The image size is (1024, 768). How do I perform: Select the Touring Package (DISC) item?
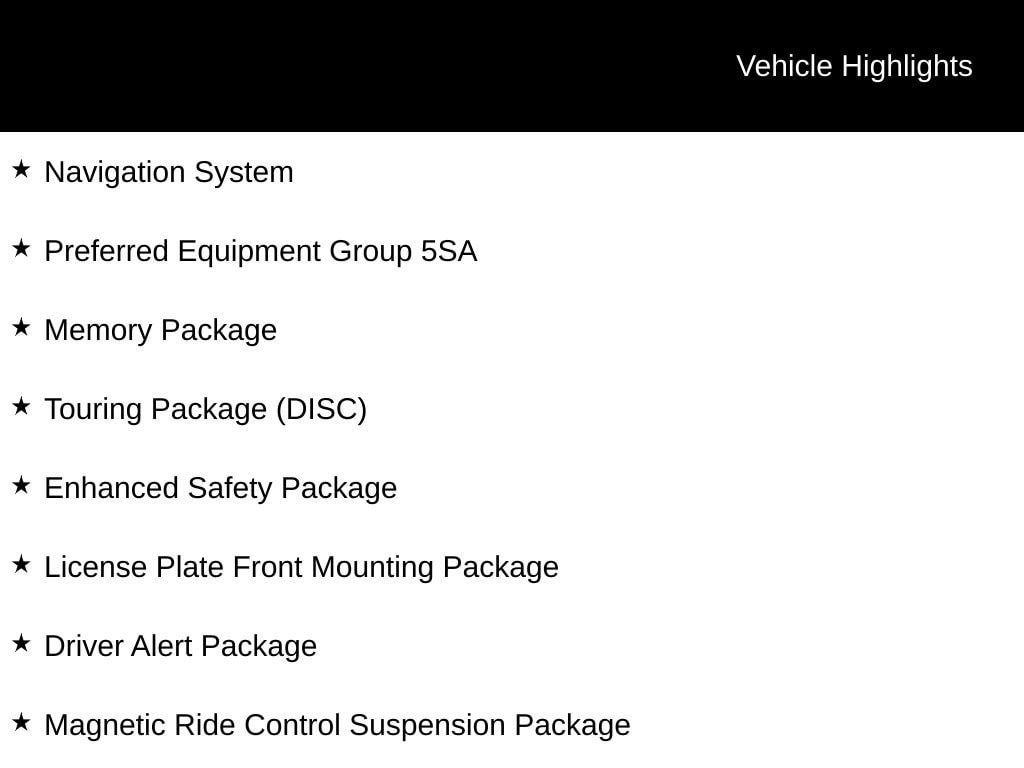click(206, 410)
